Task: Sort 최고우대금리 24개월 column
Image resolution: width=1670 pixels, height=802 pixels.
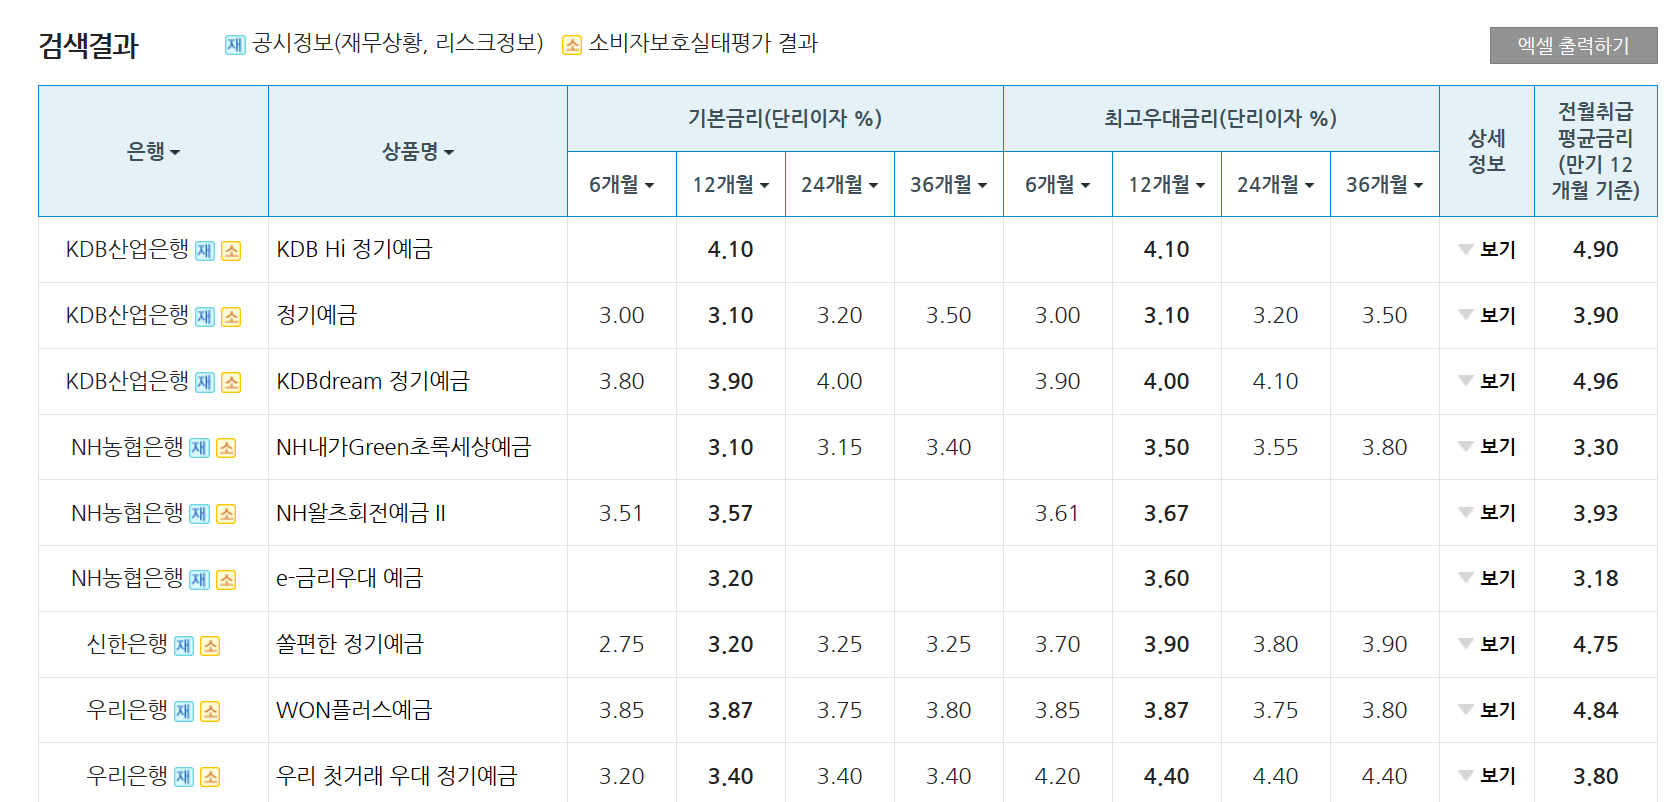Action: [x=1276, y=184]
